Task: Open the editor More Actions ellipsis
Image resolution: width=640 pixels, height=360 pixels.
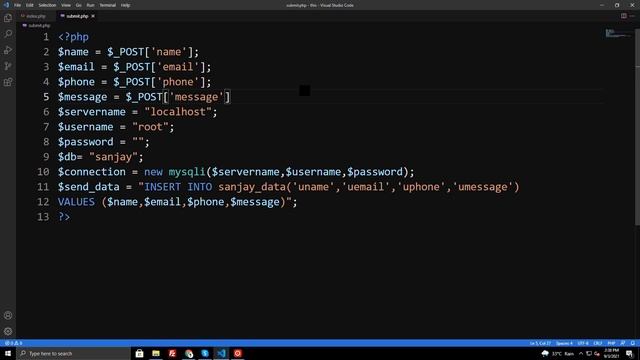Action: [632, 16]
